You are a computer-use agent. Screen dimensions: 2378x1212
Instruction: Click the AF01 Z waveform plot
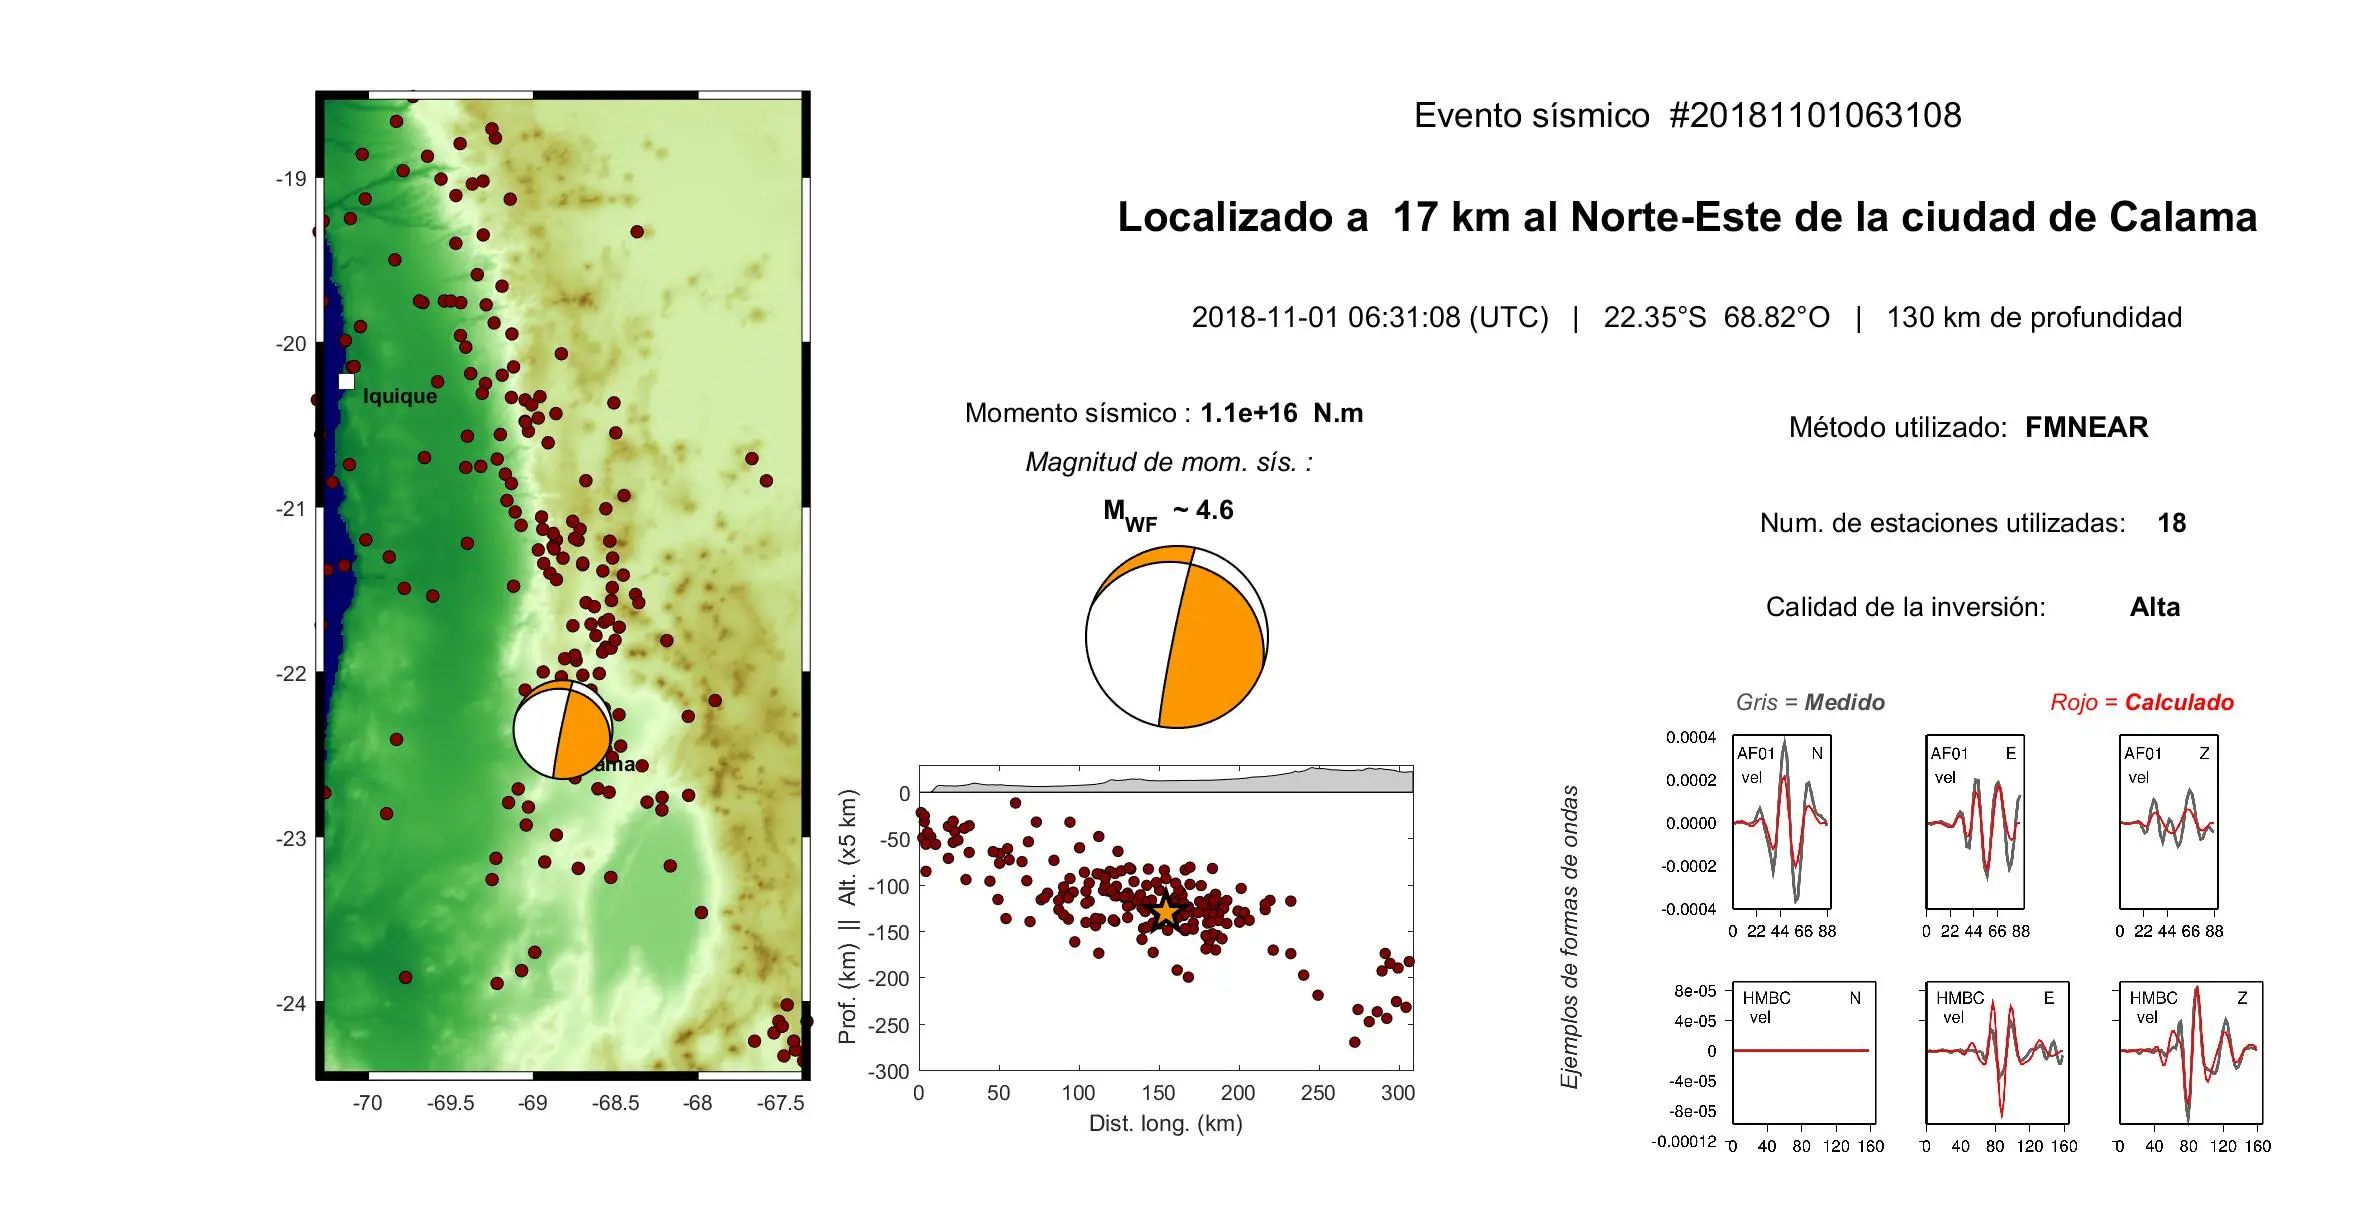[x=2168, y=823]
